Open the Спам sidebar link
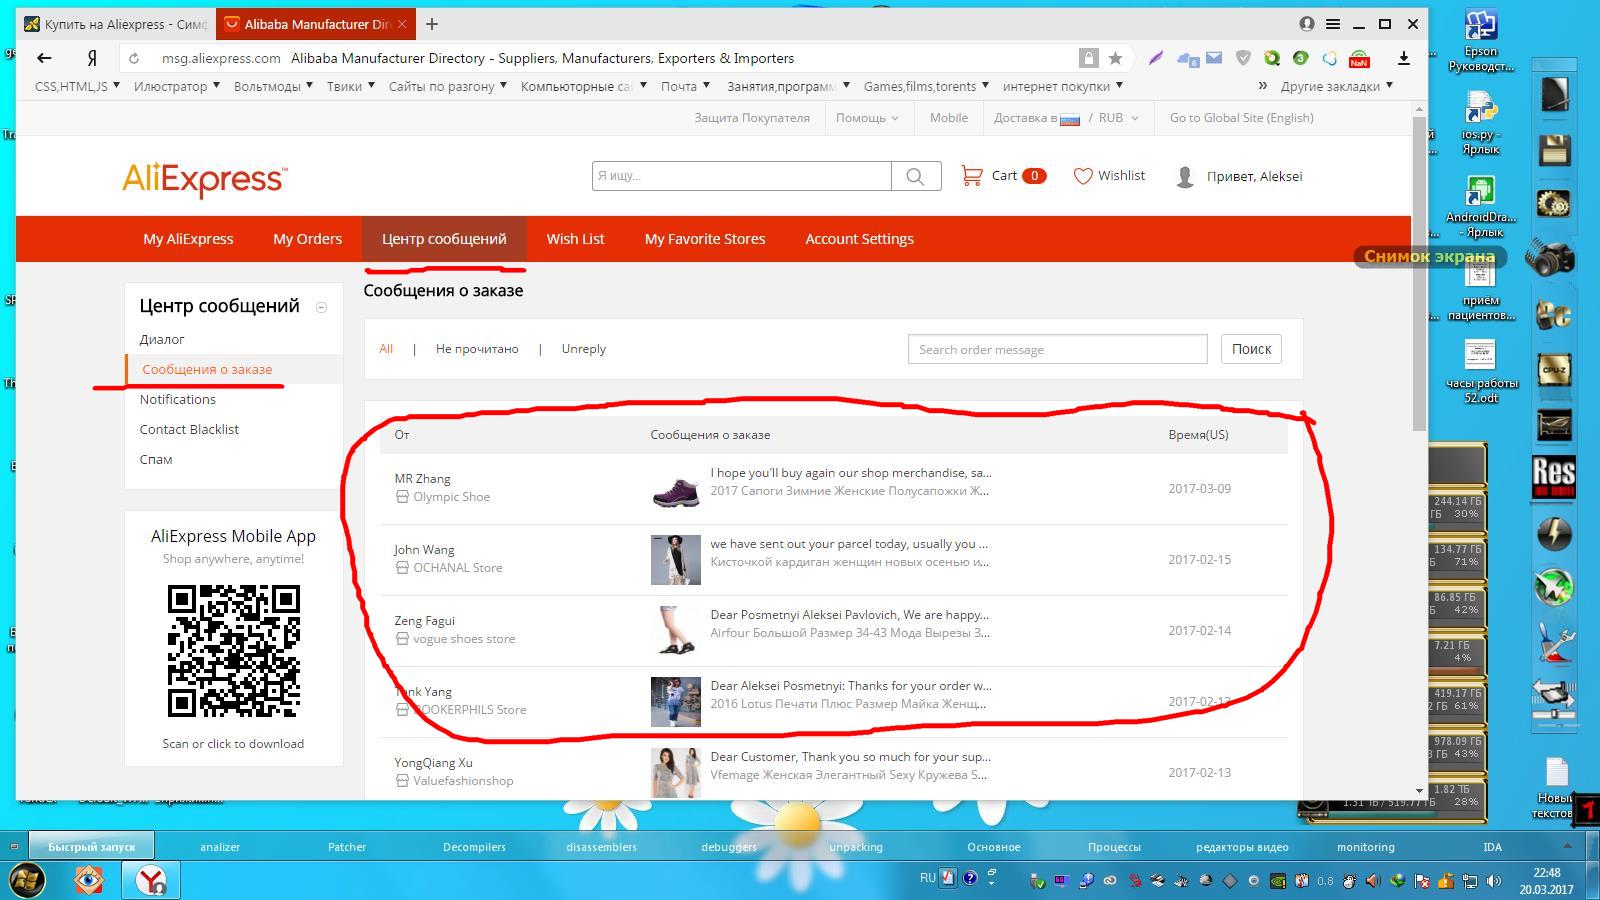The height and width of the screenshot is (900, 1600). 156,459
